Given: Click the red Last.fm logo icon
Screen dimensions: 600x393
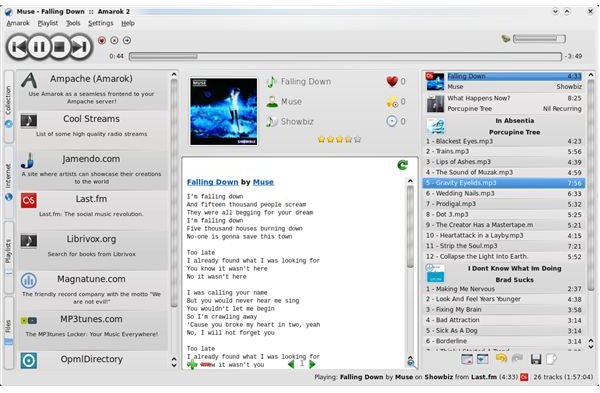Looking at the screenshot, I should [29, 201].
